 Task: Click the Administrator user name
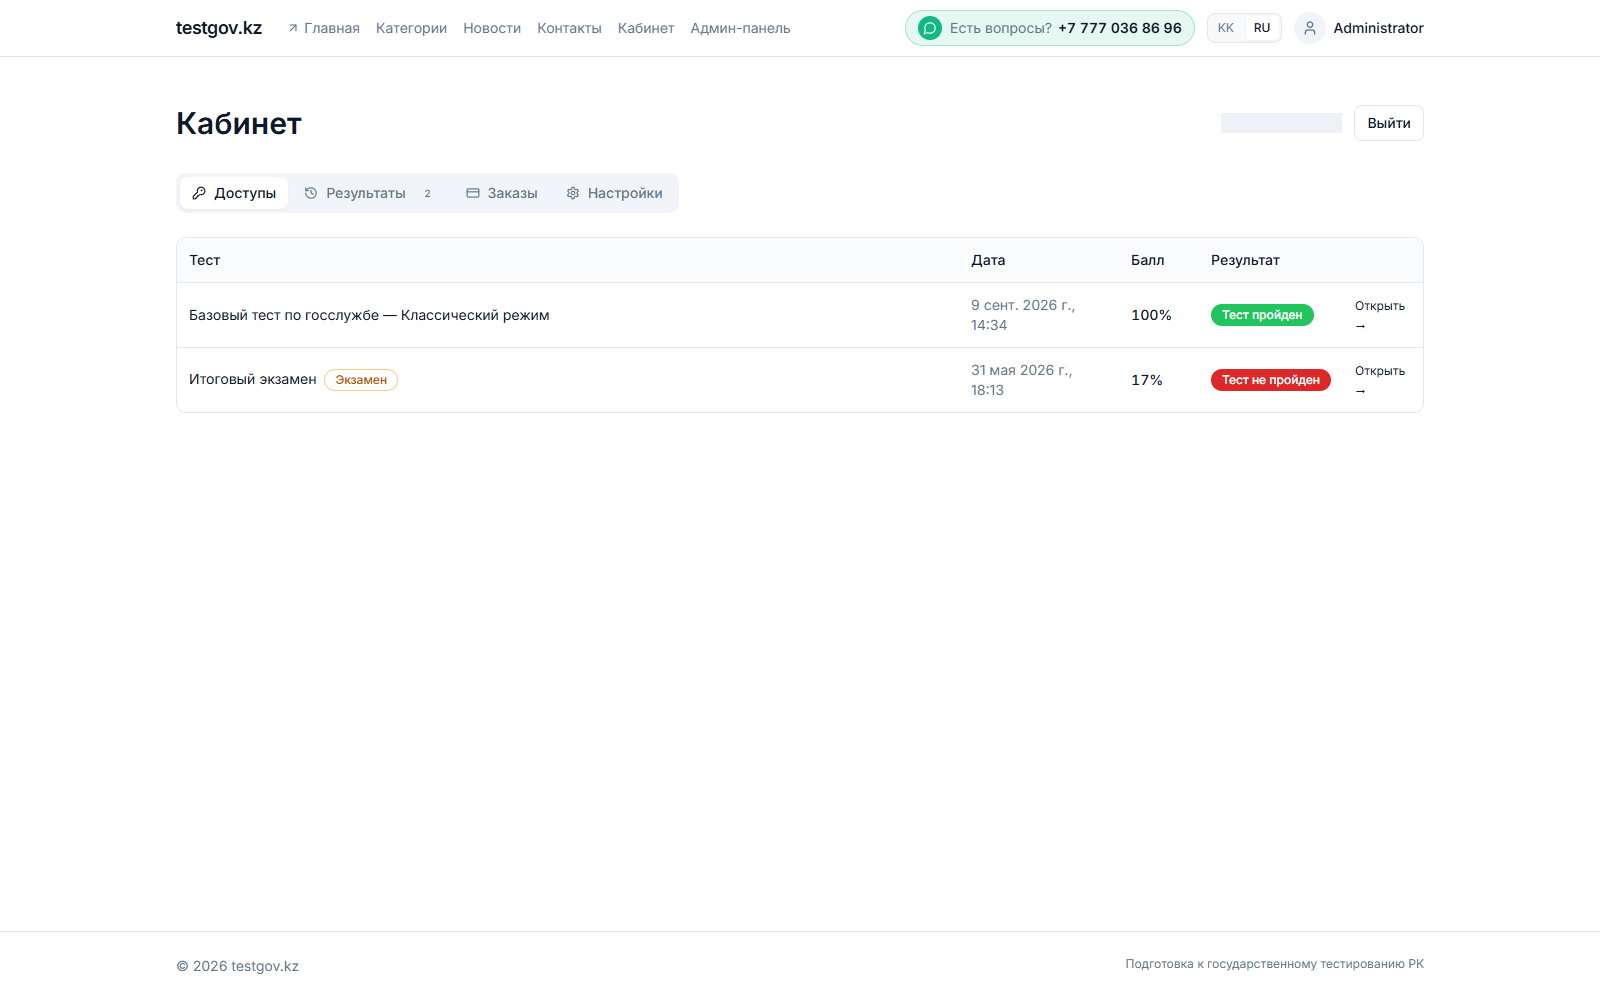(x=1378, y=28)
